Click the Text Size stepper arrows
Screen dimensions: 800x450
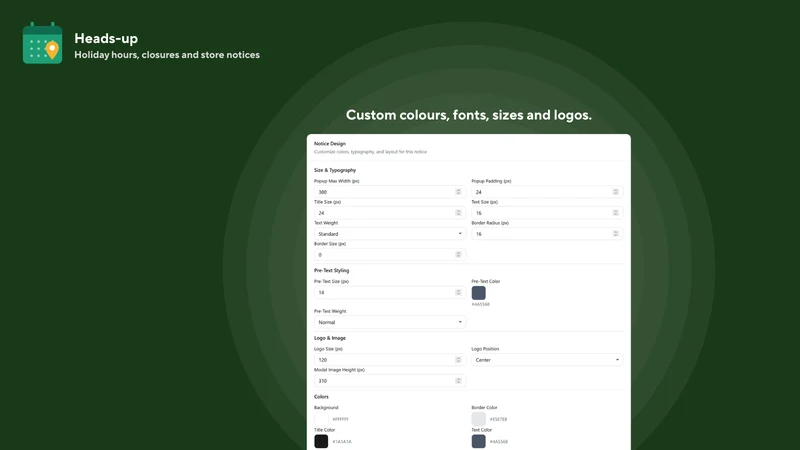[x=615, y=213]
